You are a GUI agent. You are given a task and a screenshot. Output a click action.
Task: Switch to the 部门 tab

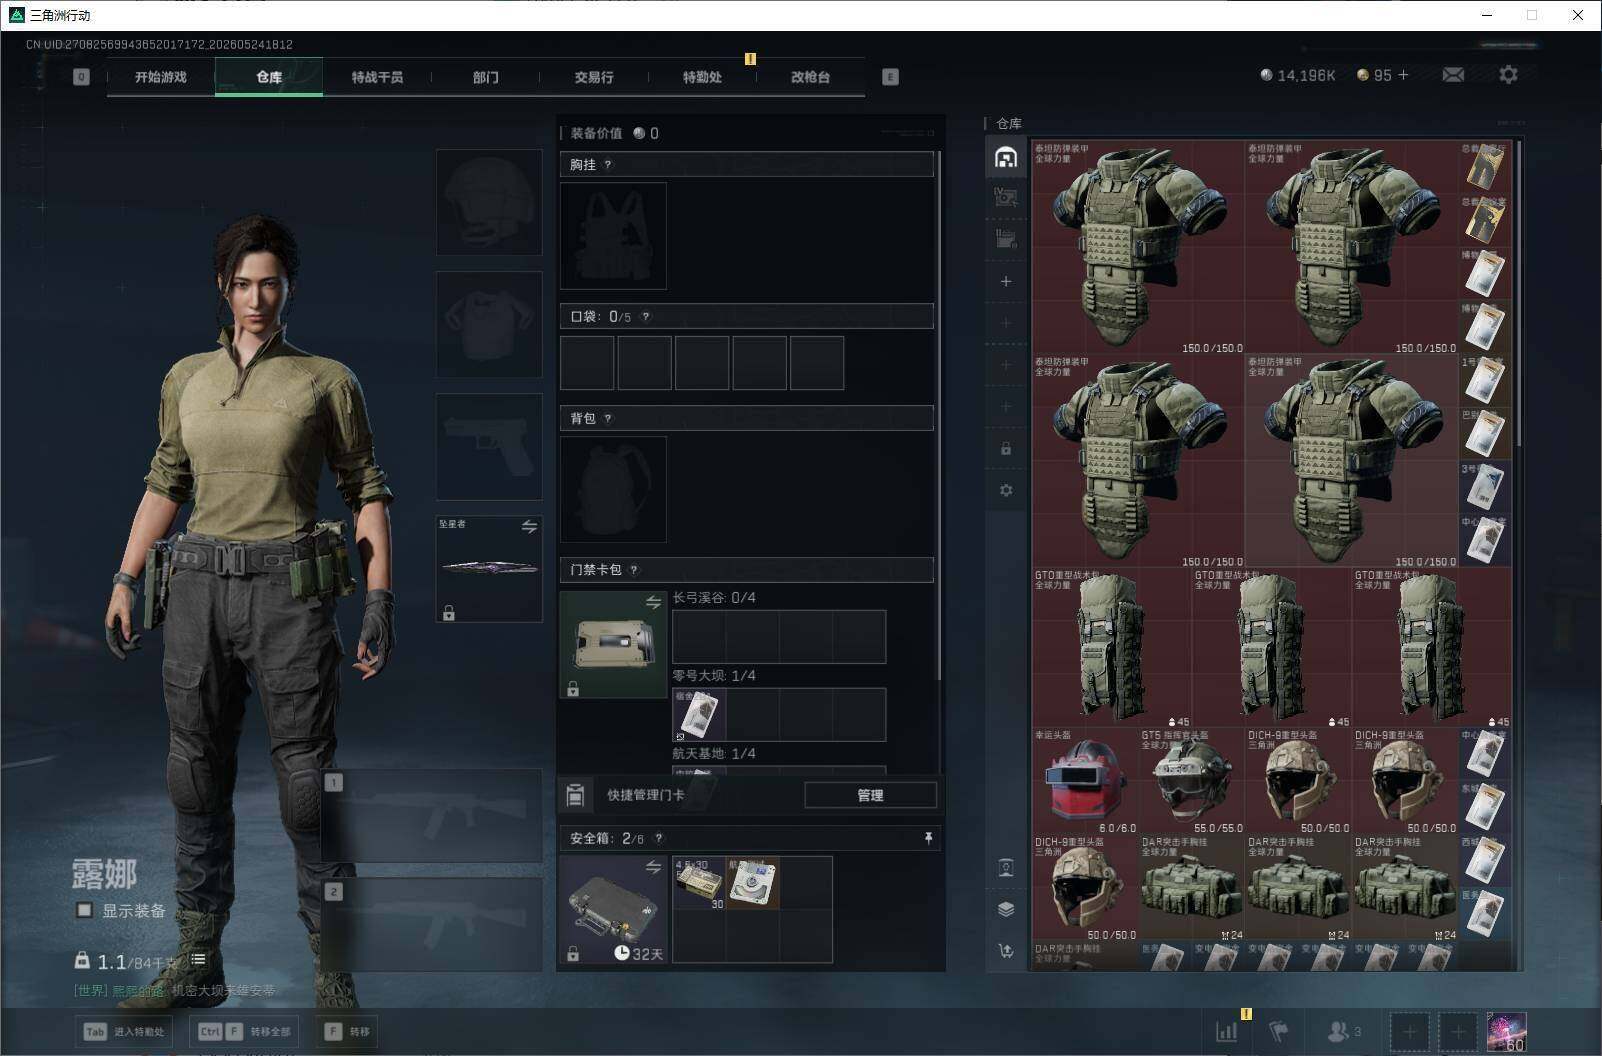[485, 77]
